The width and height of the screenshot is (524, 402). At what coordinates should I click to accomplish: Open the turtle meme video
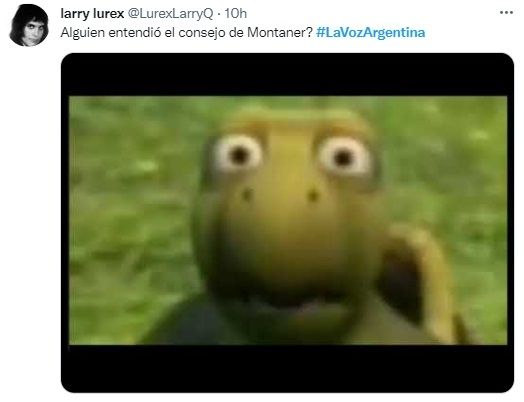(x=287, y=223)
